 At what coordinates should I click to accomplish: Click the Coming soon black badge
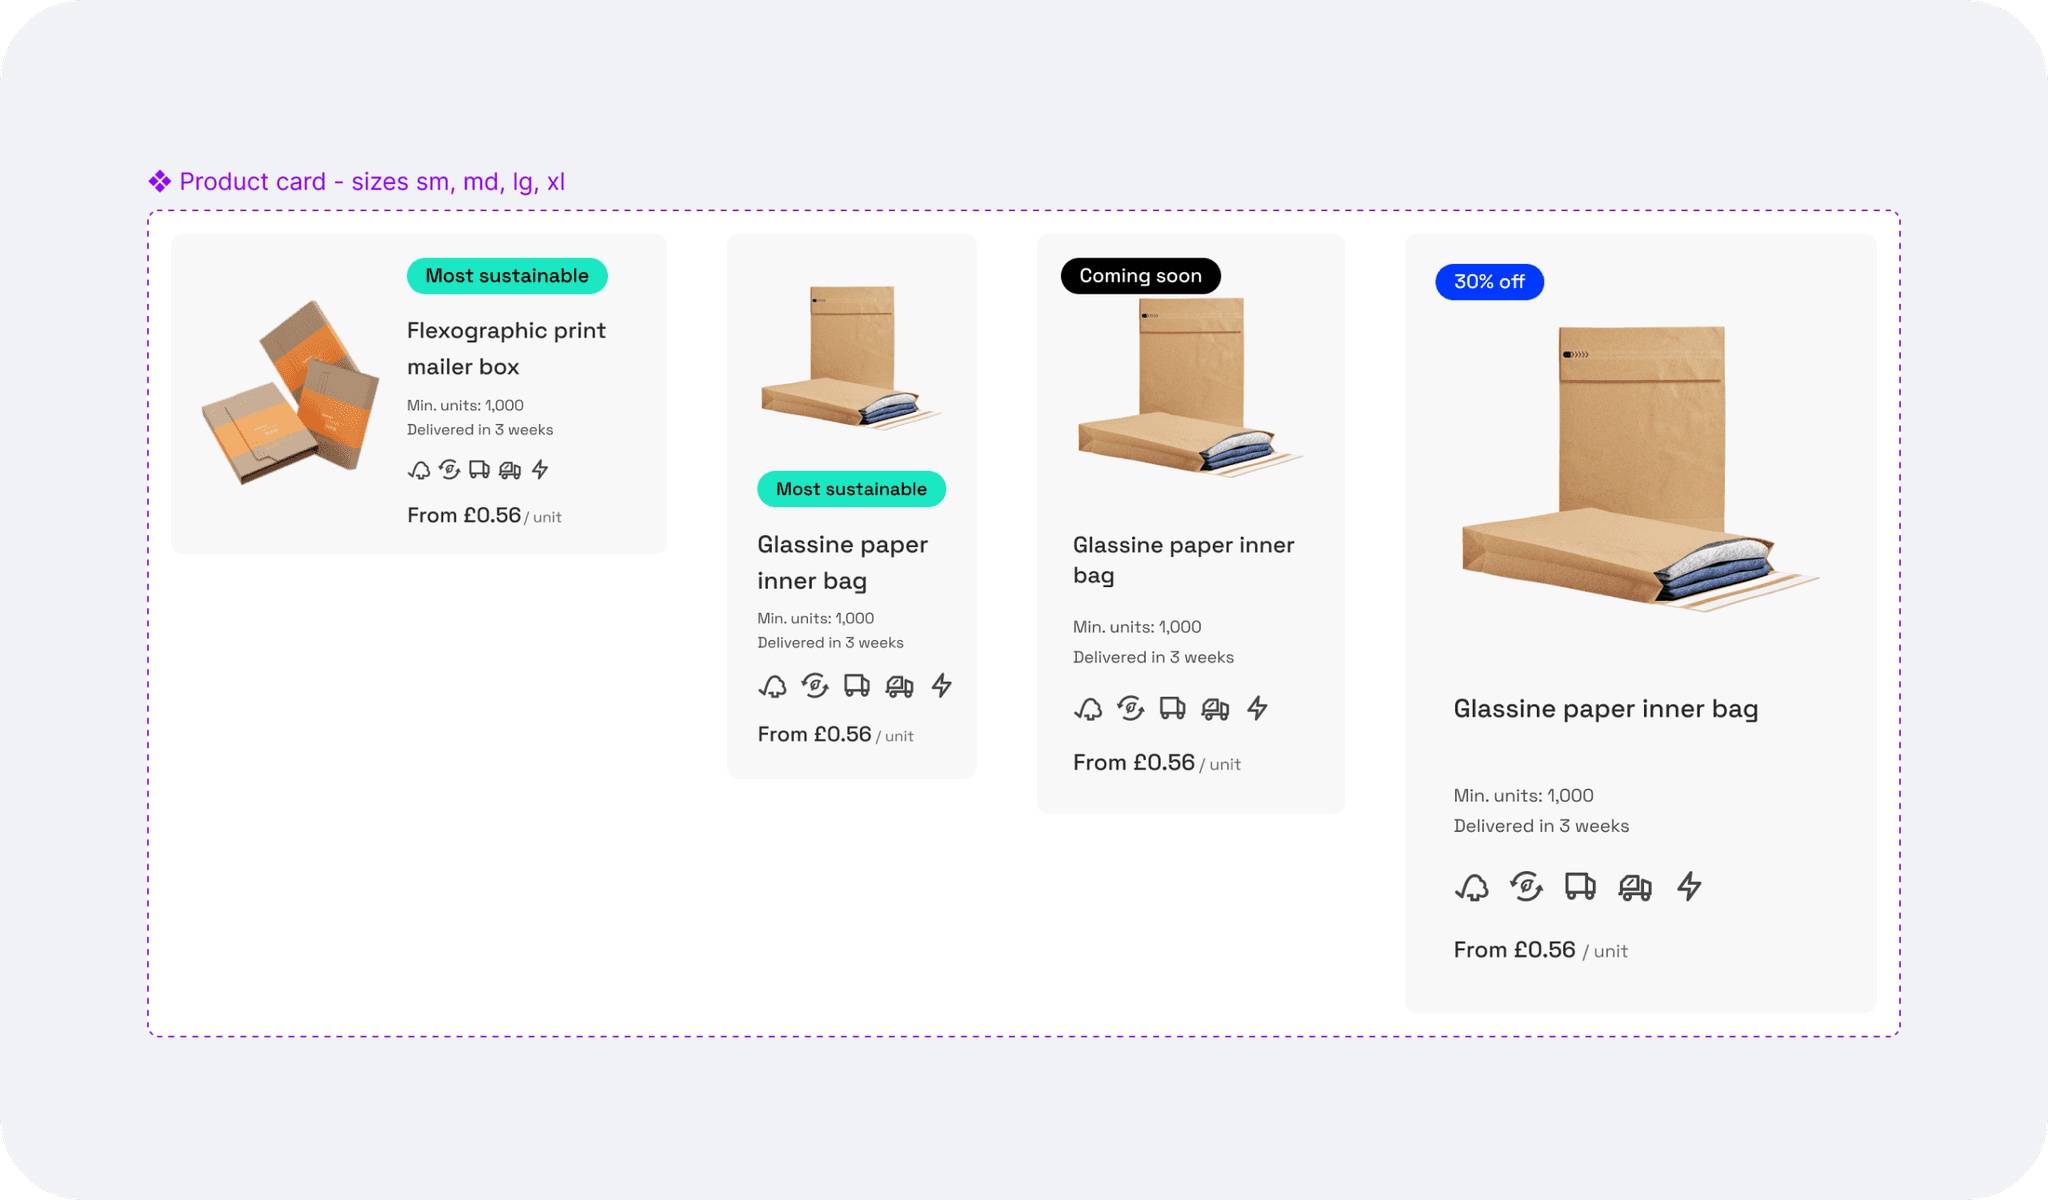point(1140,276)
